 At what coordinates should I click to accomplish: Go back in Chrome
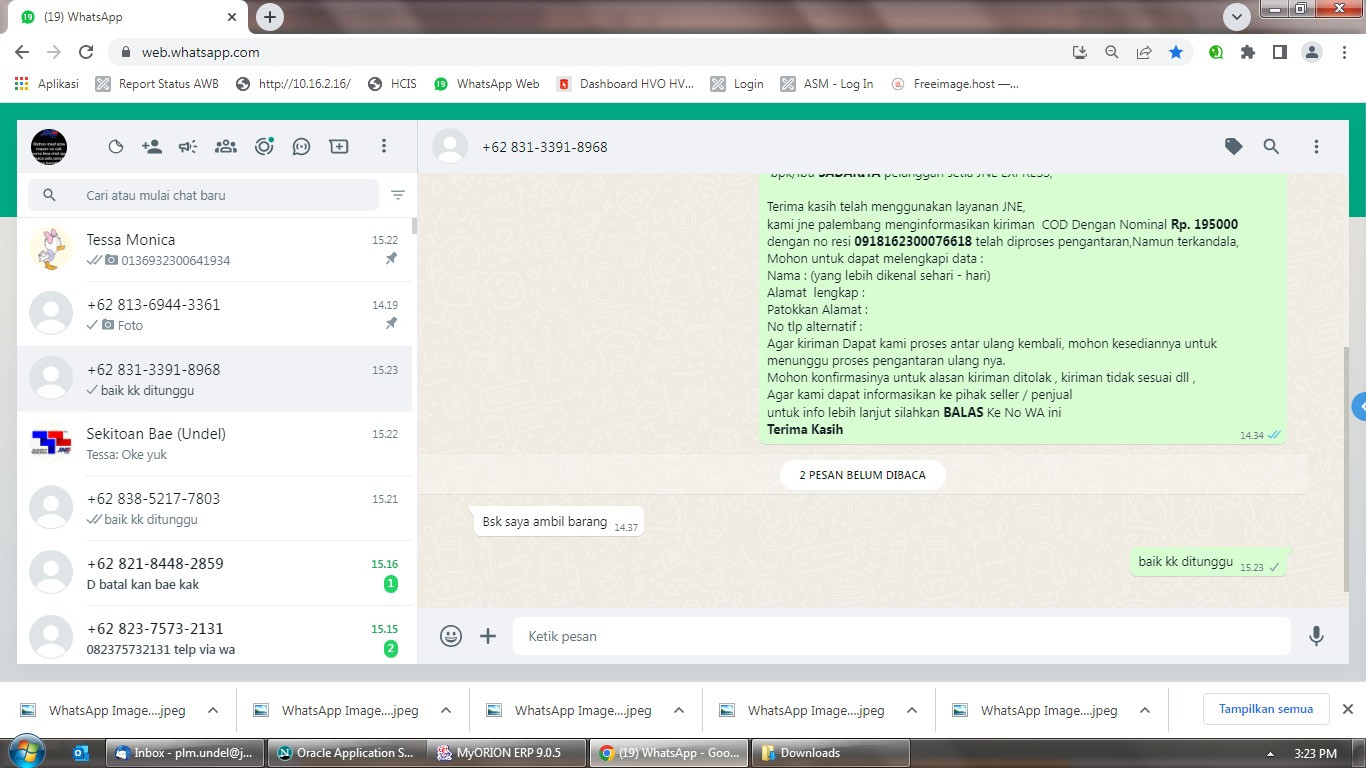coord(22,52)
